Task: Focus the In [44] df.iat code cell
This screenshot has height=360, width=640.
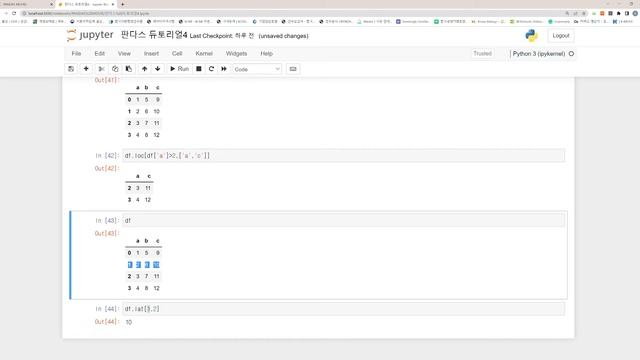Action: 344,309
